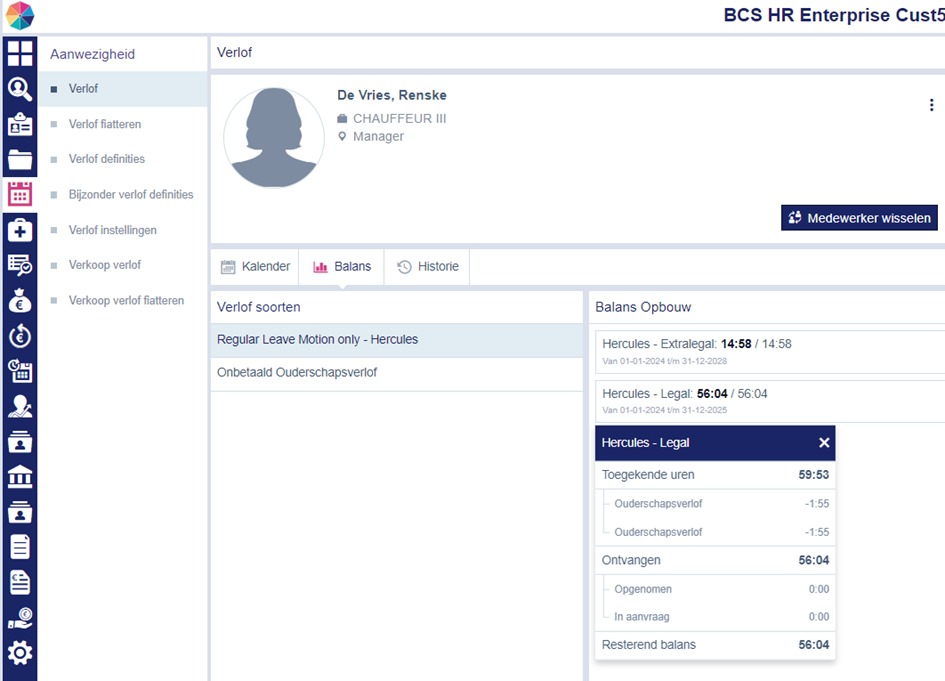
Task: Click the Hercules - Extralegal balance card
Action: 770,351
